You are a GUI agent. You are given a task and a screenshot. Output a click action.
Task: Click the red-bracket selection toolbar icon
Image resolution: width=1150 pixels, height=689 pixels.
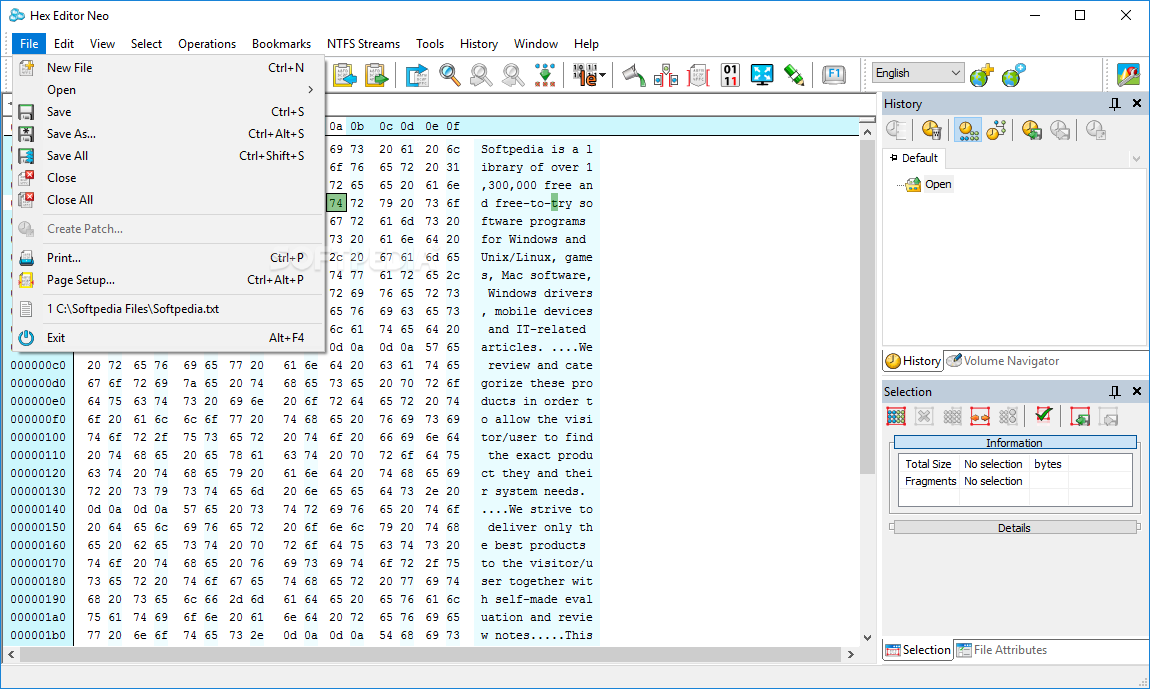(x=698, y=75)
